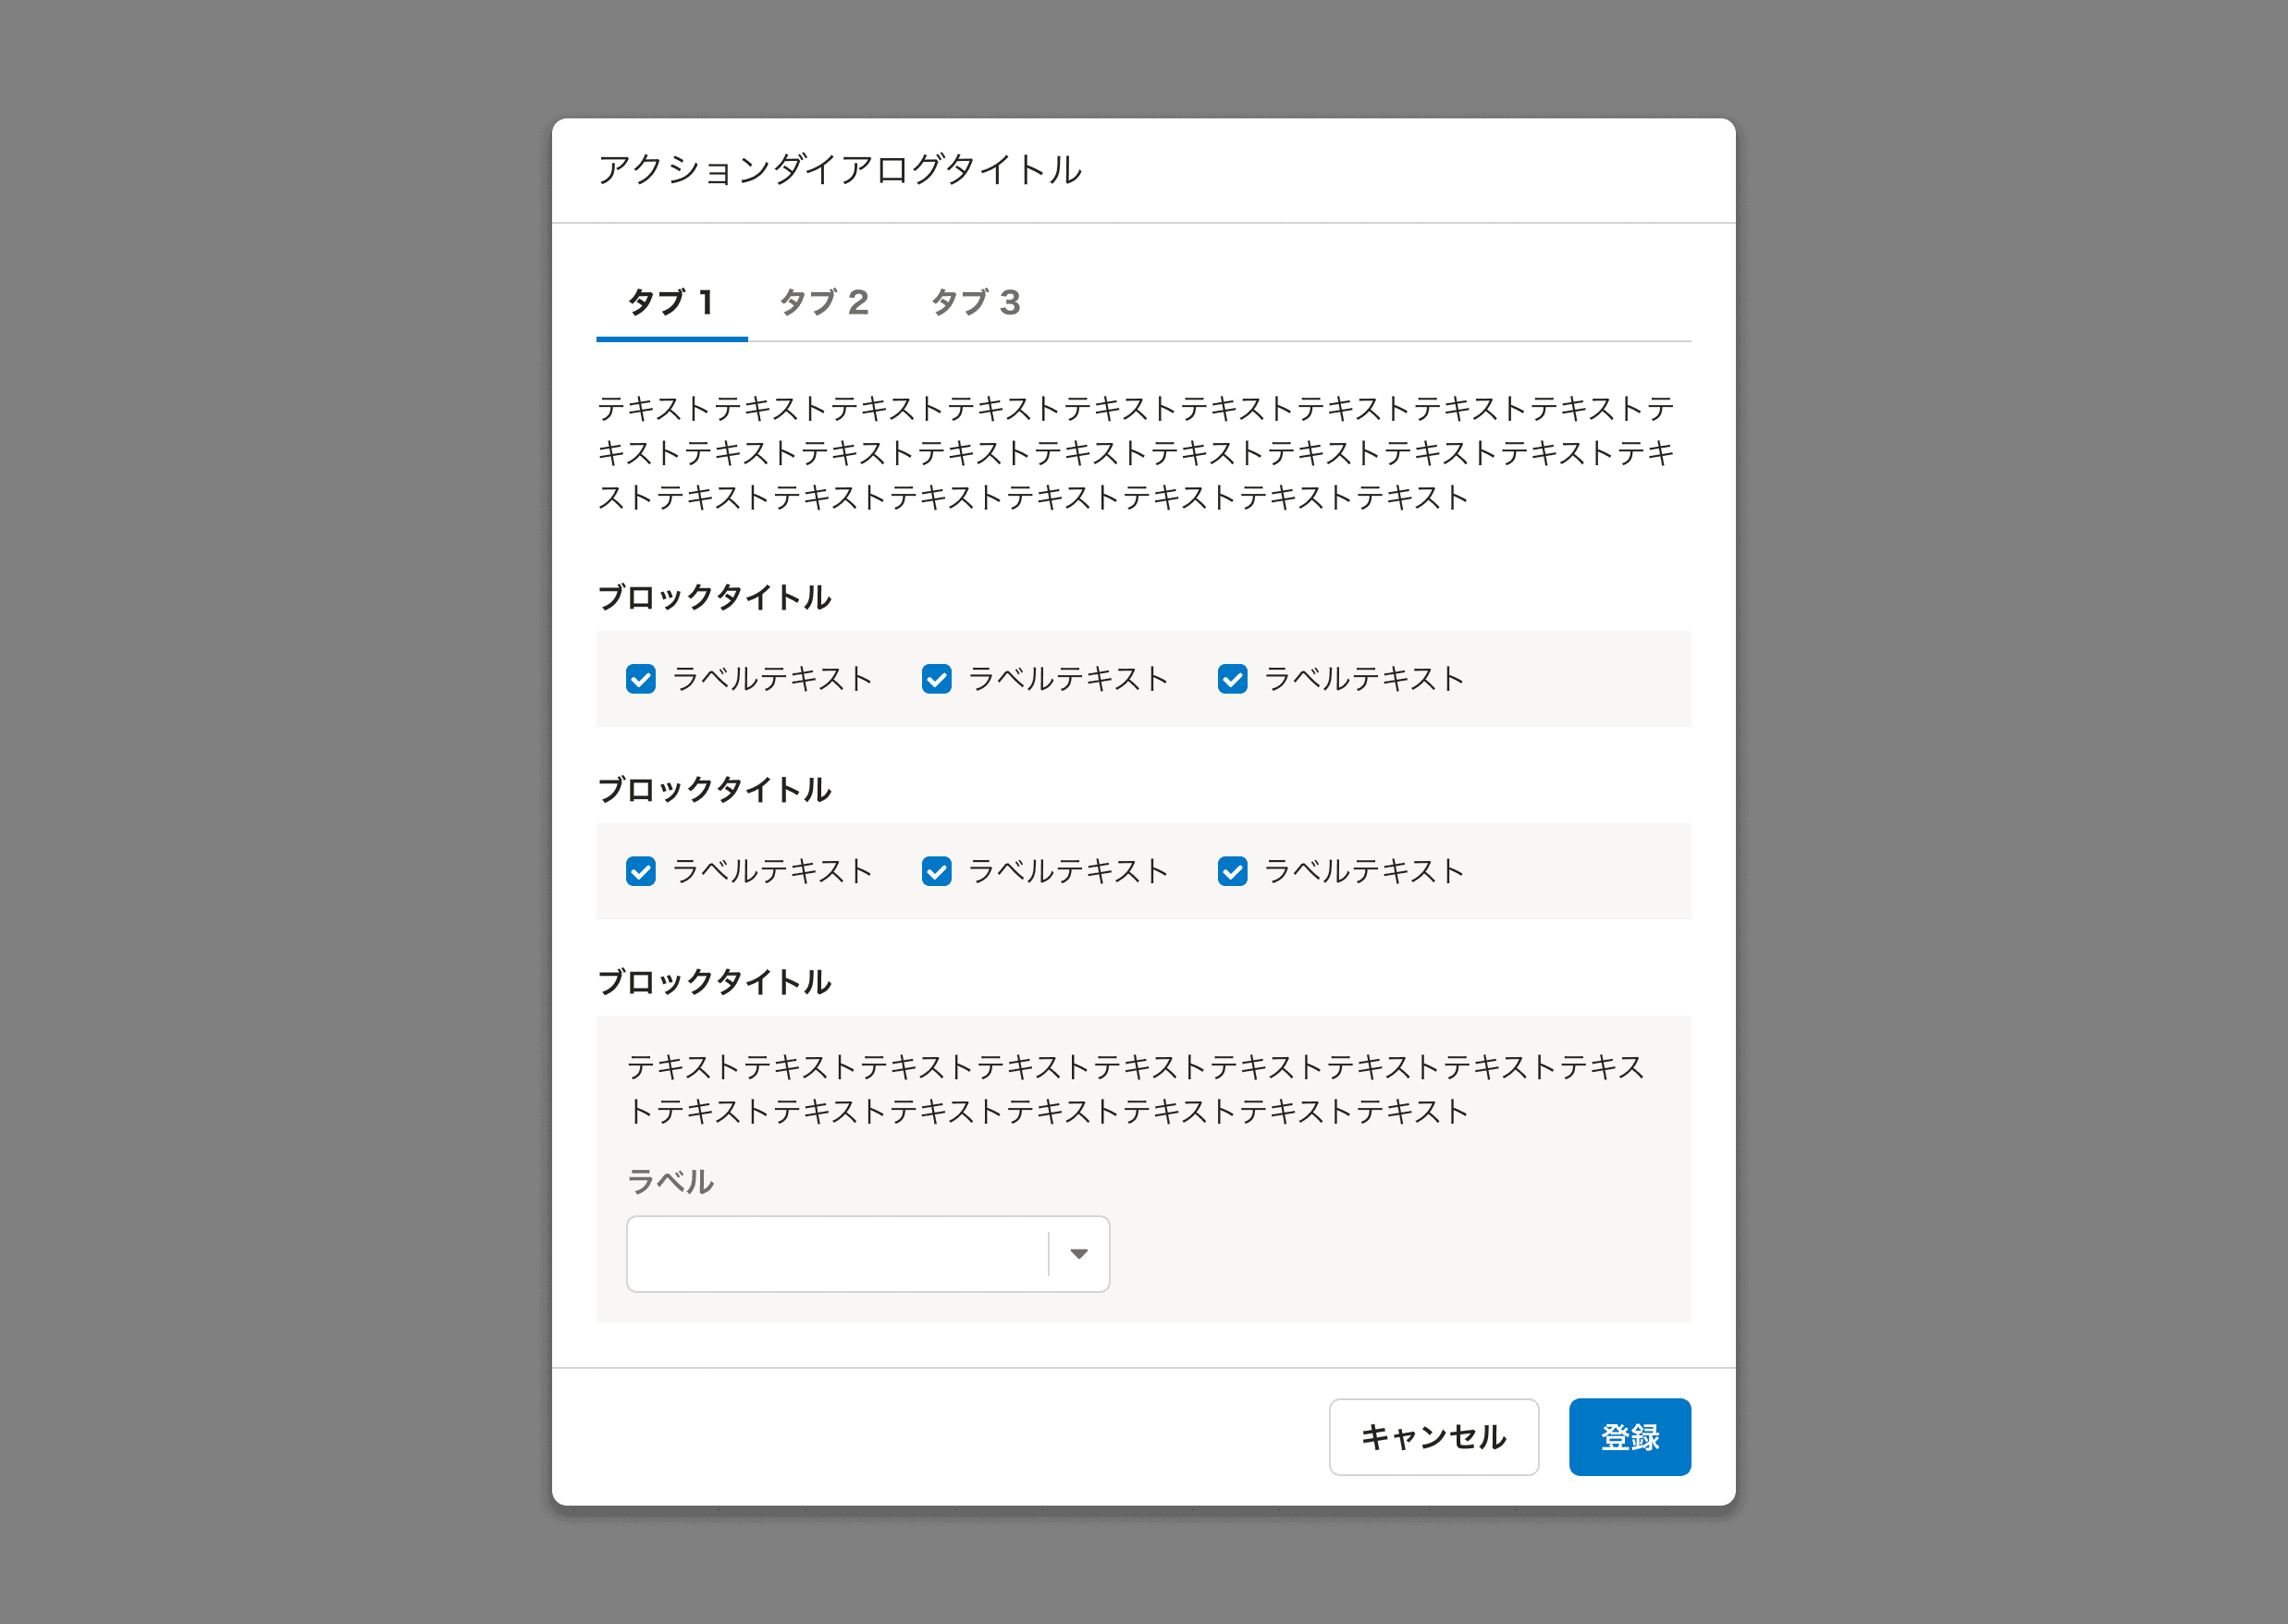2288x1624 pixels.
Task: Click the first ブロックタイトル heading
Action: [x=713, y=596]
